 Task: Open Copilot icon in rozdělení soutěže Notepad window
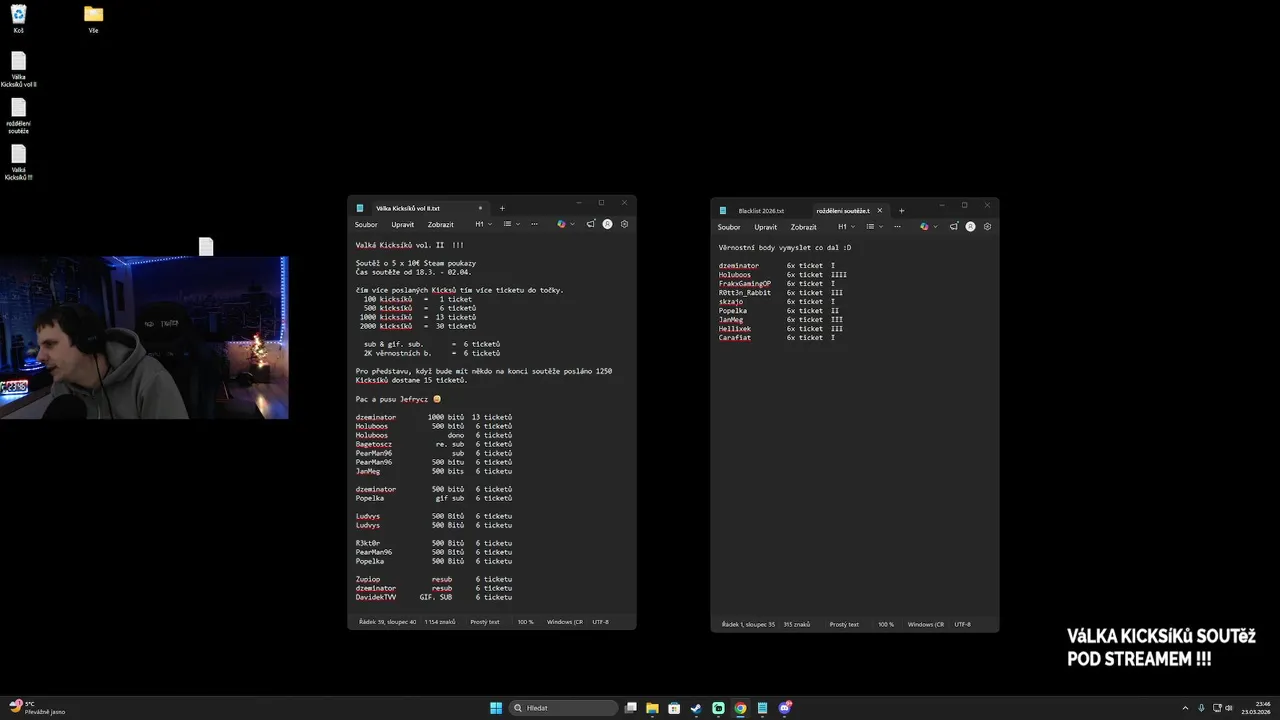point(924,226)
